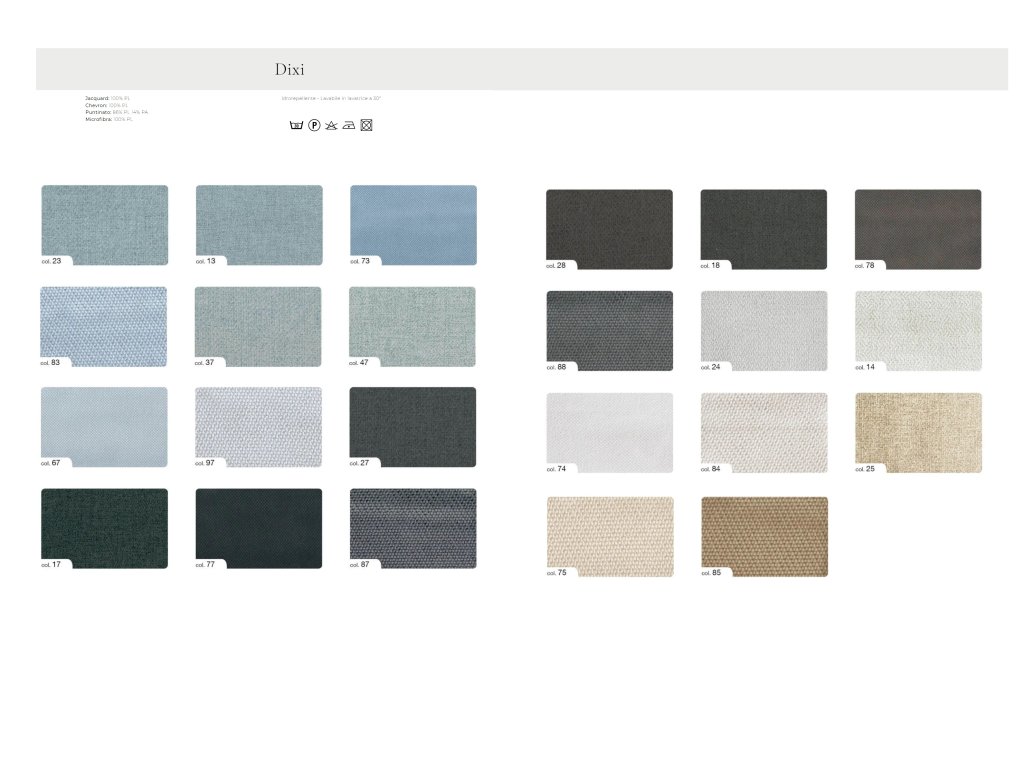Image resolution: width=1024 pixels, height=768 pixels.
Task: Select the col. 77 dark teal swatch
Action: (259, 528)
